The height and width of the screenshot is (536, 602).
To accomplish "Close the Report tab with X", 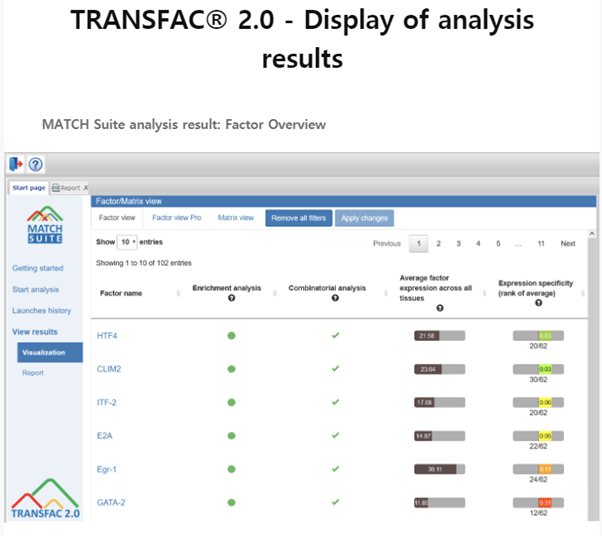I will point(86,188).
